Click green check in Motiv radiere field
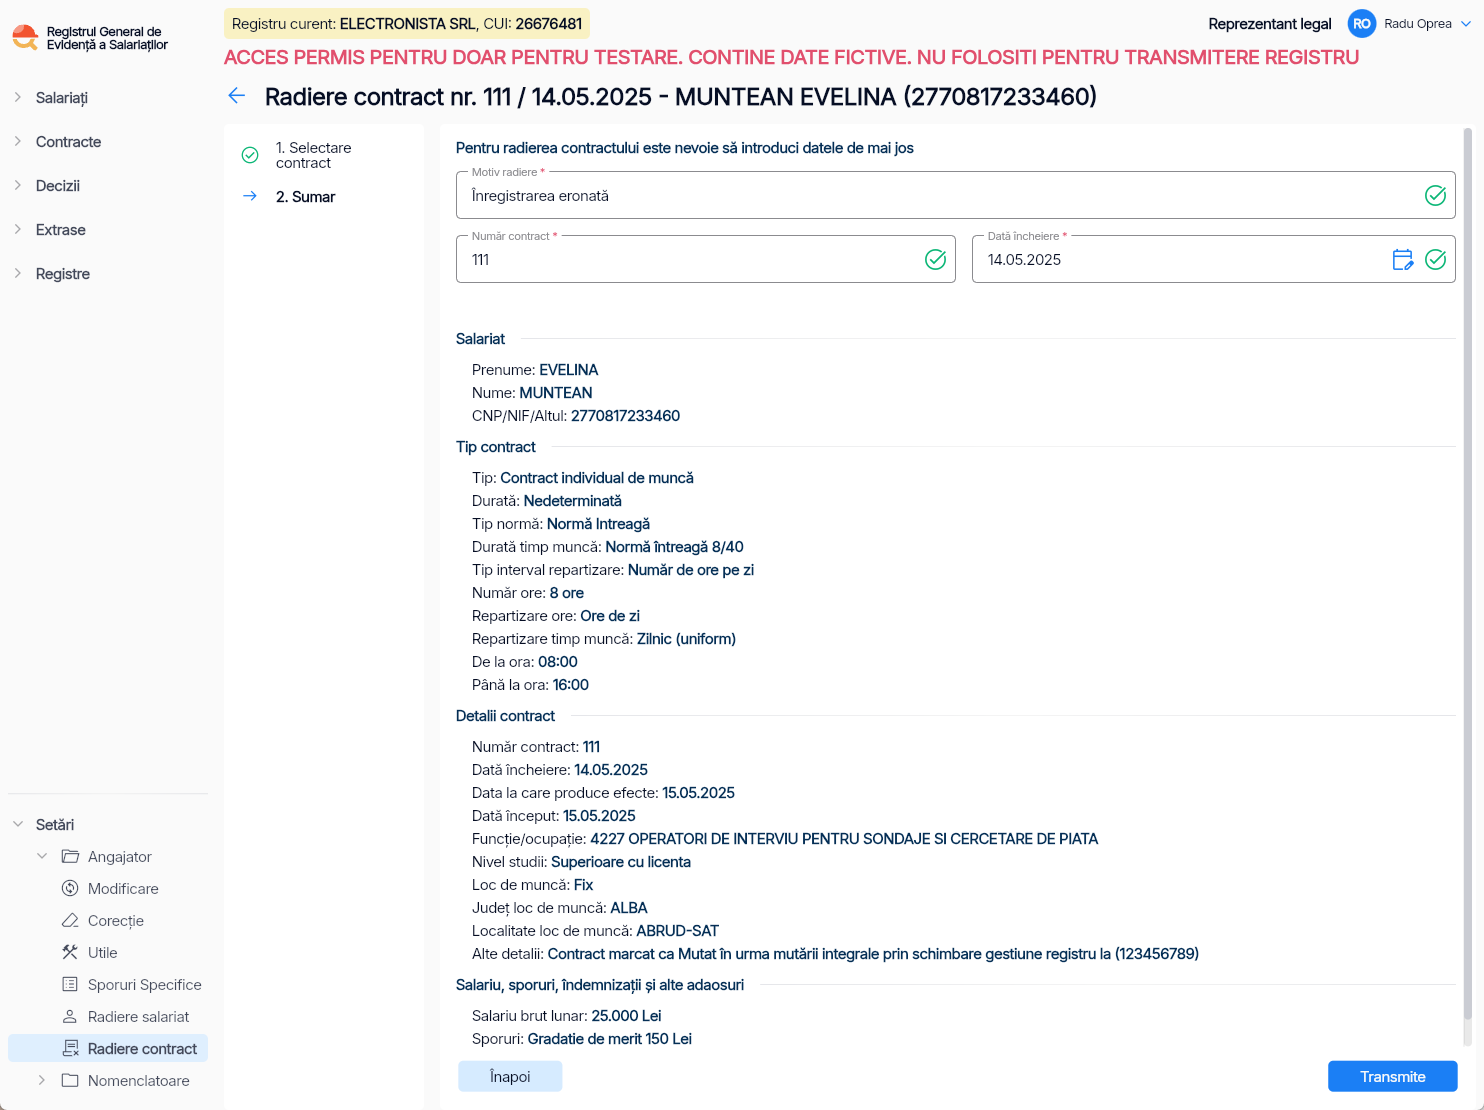 coord(1435,196)
